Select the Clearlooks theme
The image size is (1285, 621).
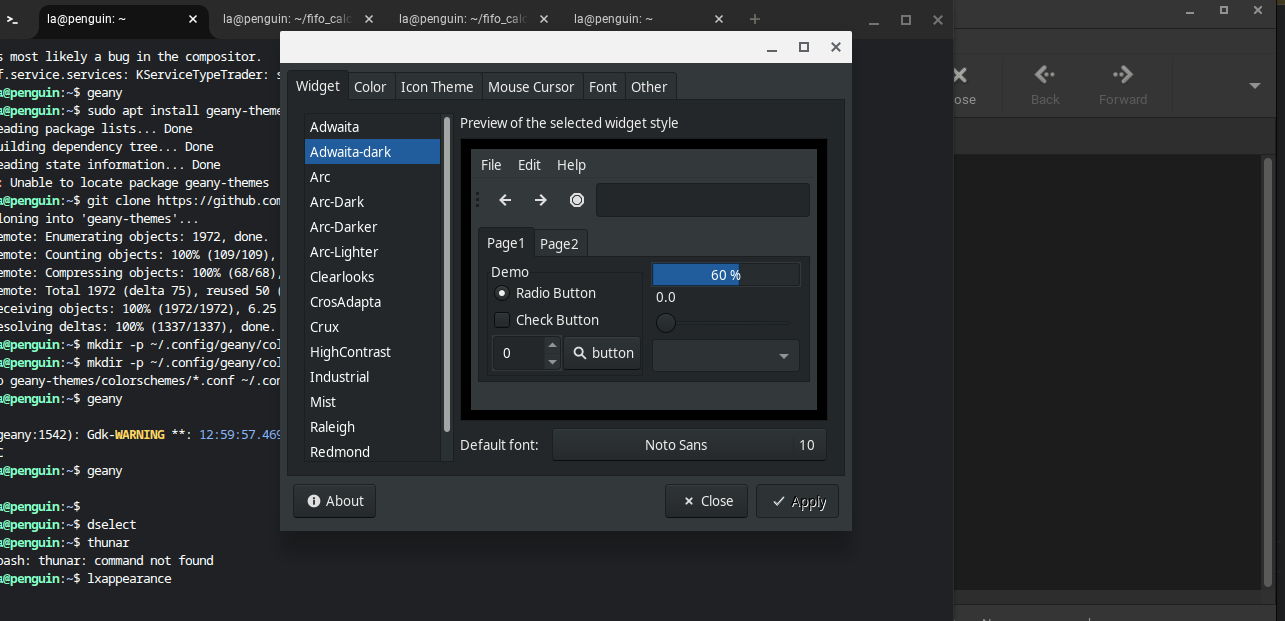tap(372, 277)
